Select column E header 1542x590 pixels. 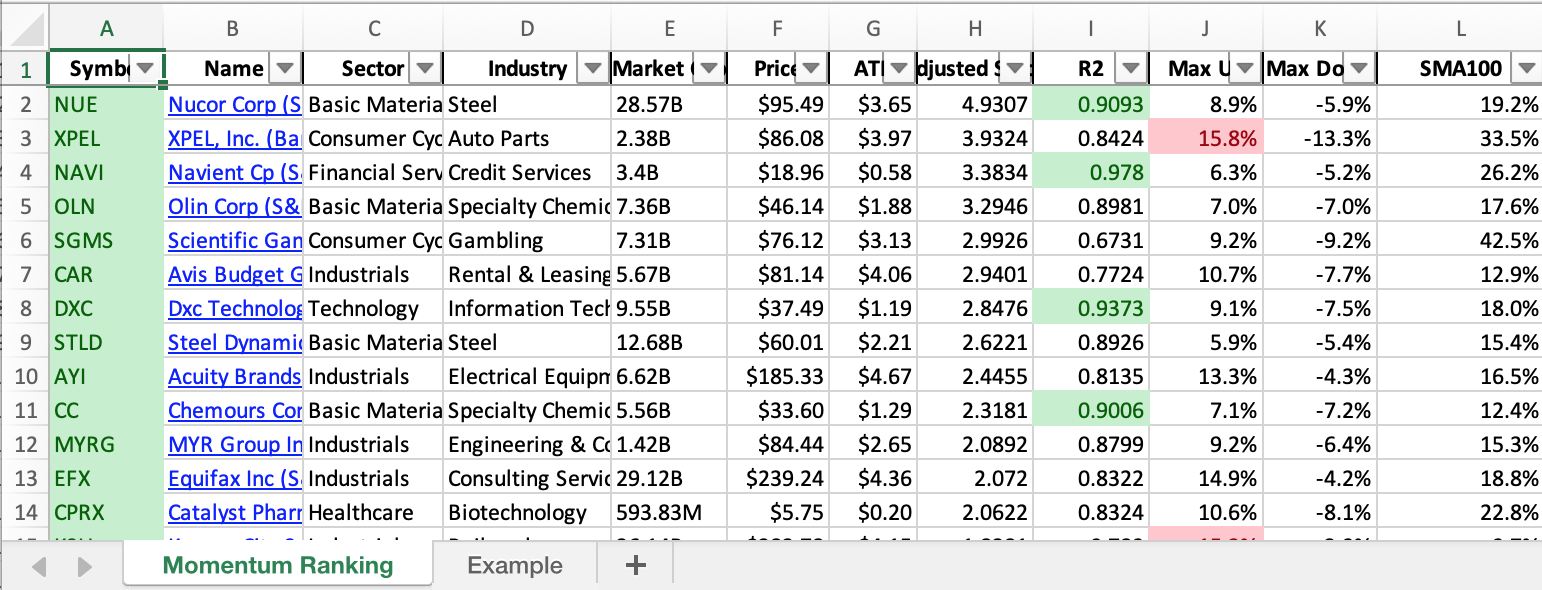[x=669, y=28]
